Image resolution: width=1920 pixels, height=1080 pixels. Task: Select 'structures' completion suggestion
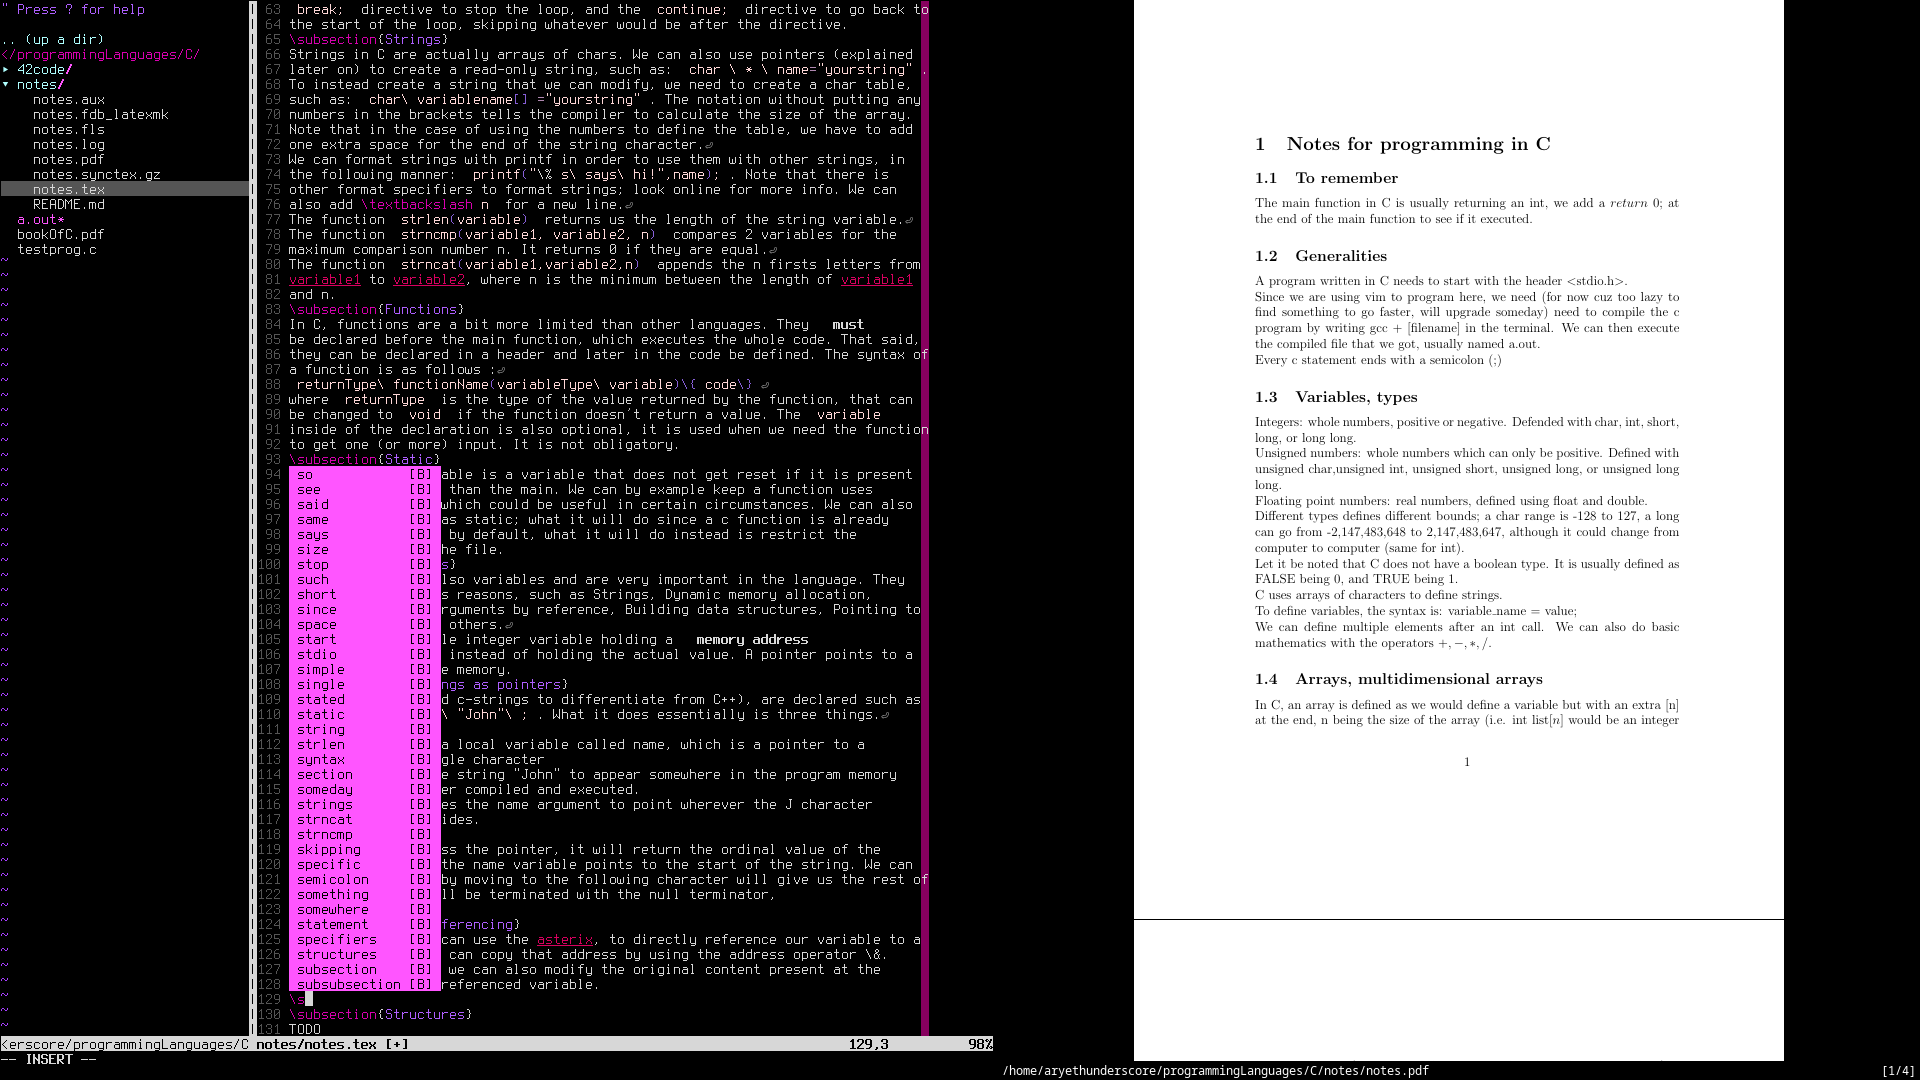pyautogui.click(x=336, y=955)
